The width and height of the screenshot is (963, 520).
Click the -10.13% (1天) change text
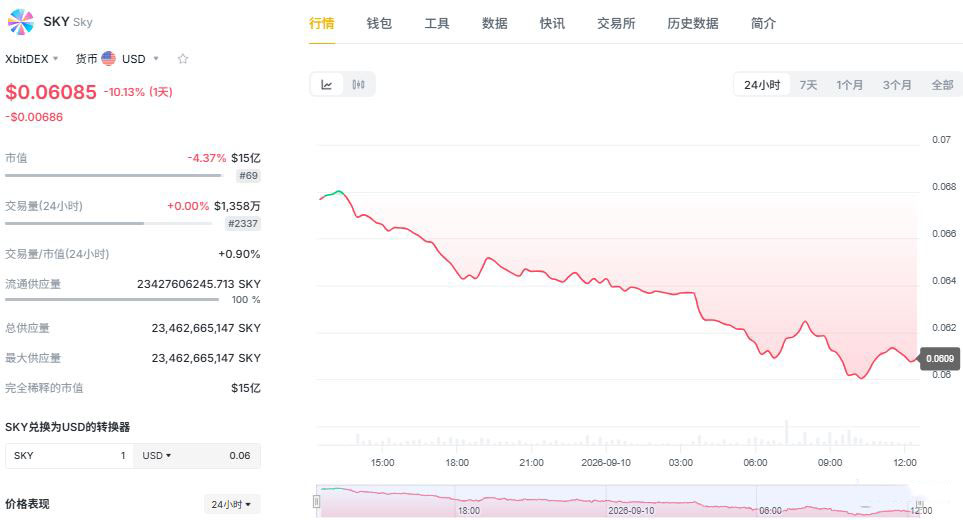coord(138,92)
